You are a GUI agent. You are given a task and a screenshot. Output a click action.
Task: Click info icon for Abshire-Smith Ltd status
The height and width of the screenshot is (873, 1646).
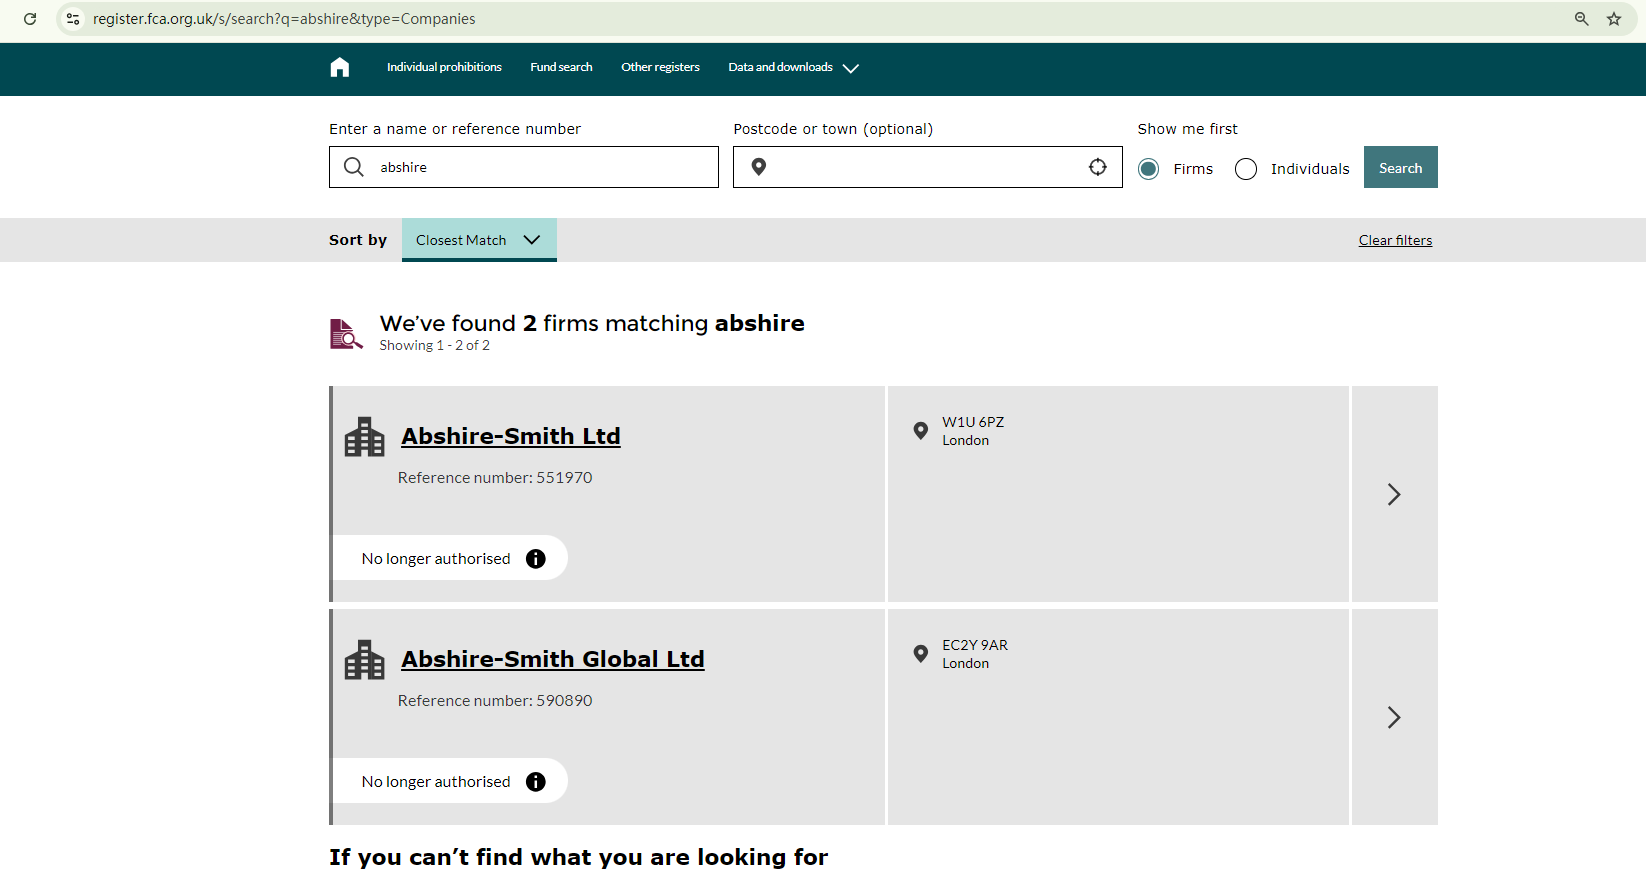click(536, 559)
